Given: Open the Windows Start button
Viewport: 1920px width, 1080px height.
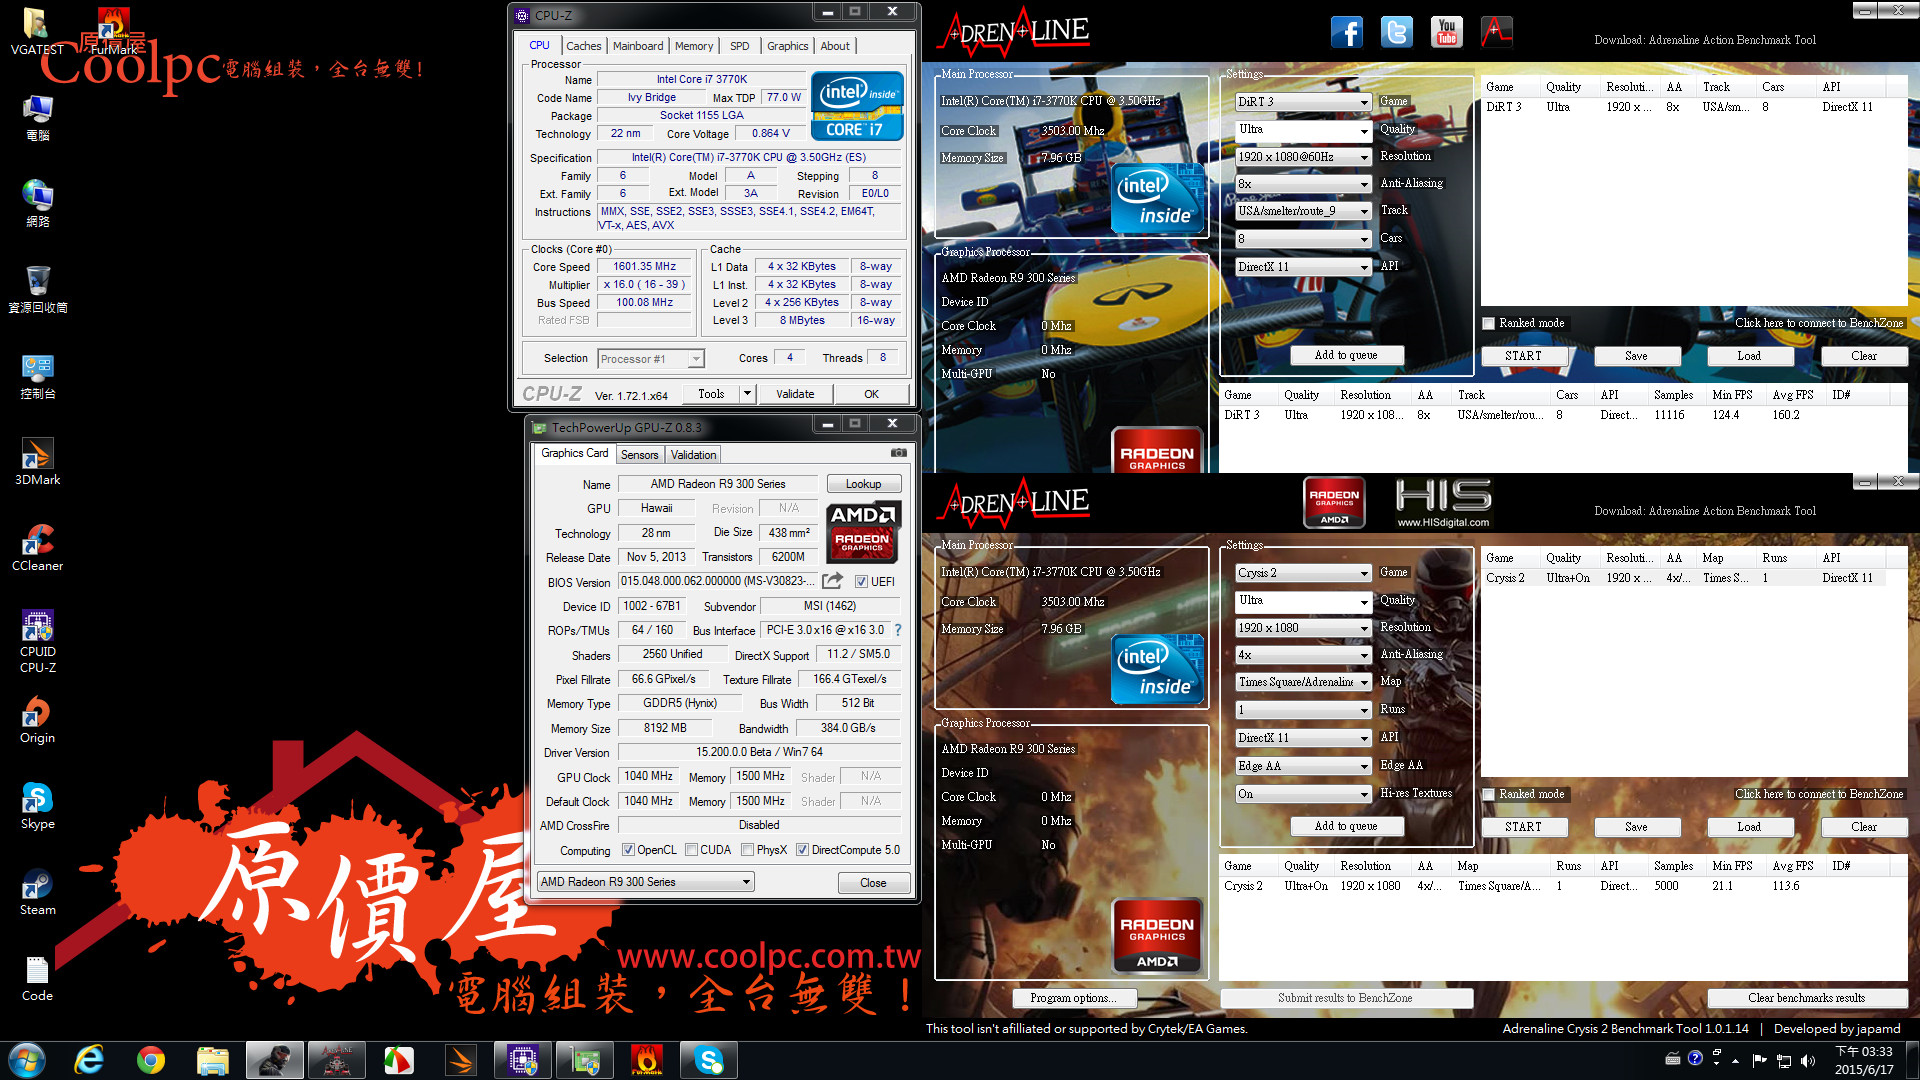Looking at the screenshot, I should 27,1060.
